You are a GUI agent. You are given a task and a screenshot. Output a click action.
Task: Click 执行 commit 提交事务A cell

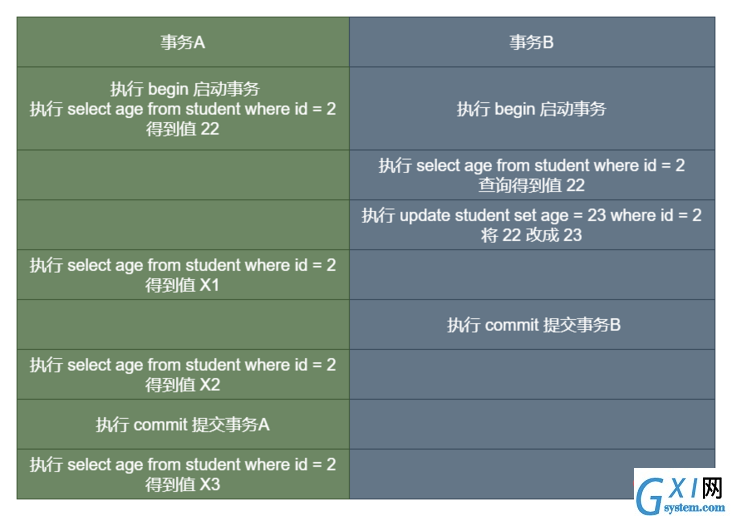tap(183, 424)
